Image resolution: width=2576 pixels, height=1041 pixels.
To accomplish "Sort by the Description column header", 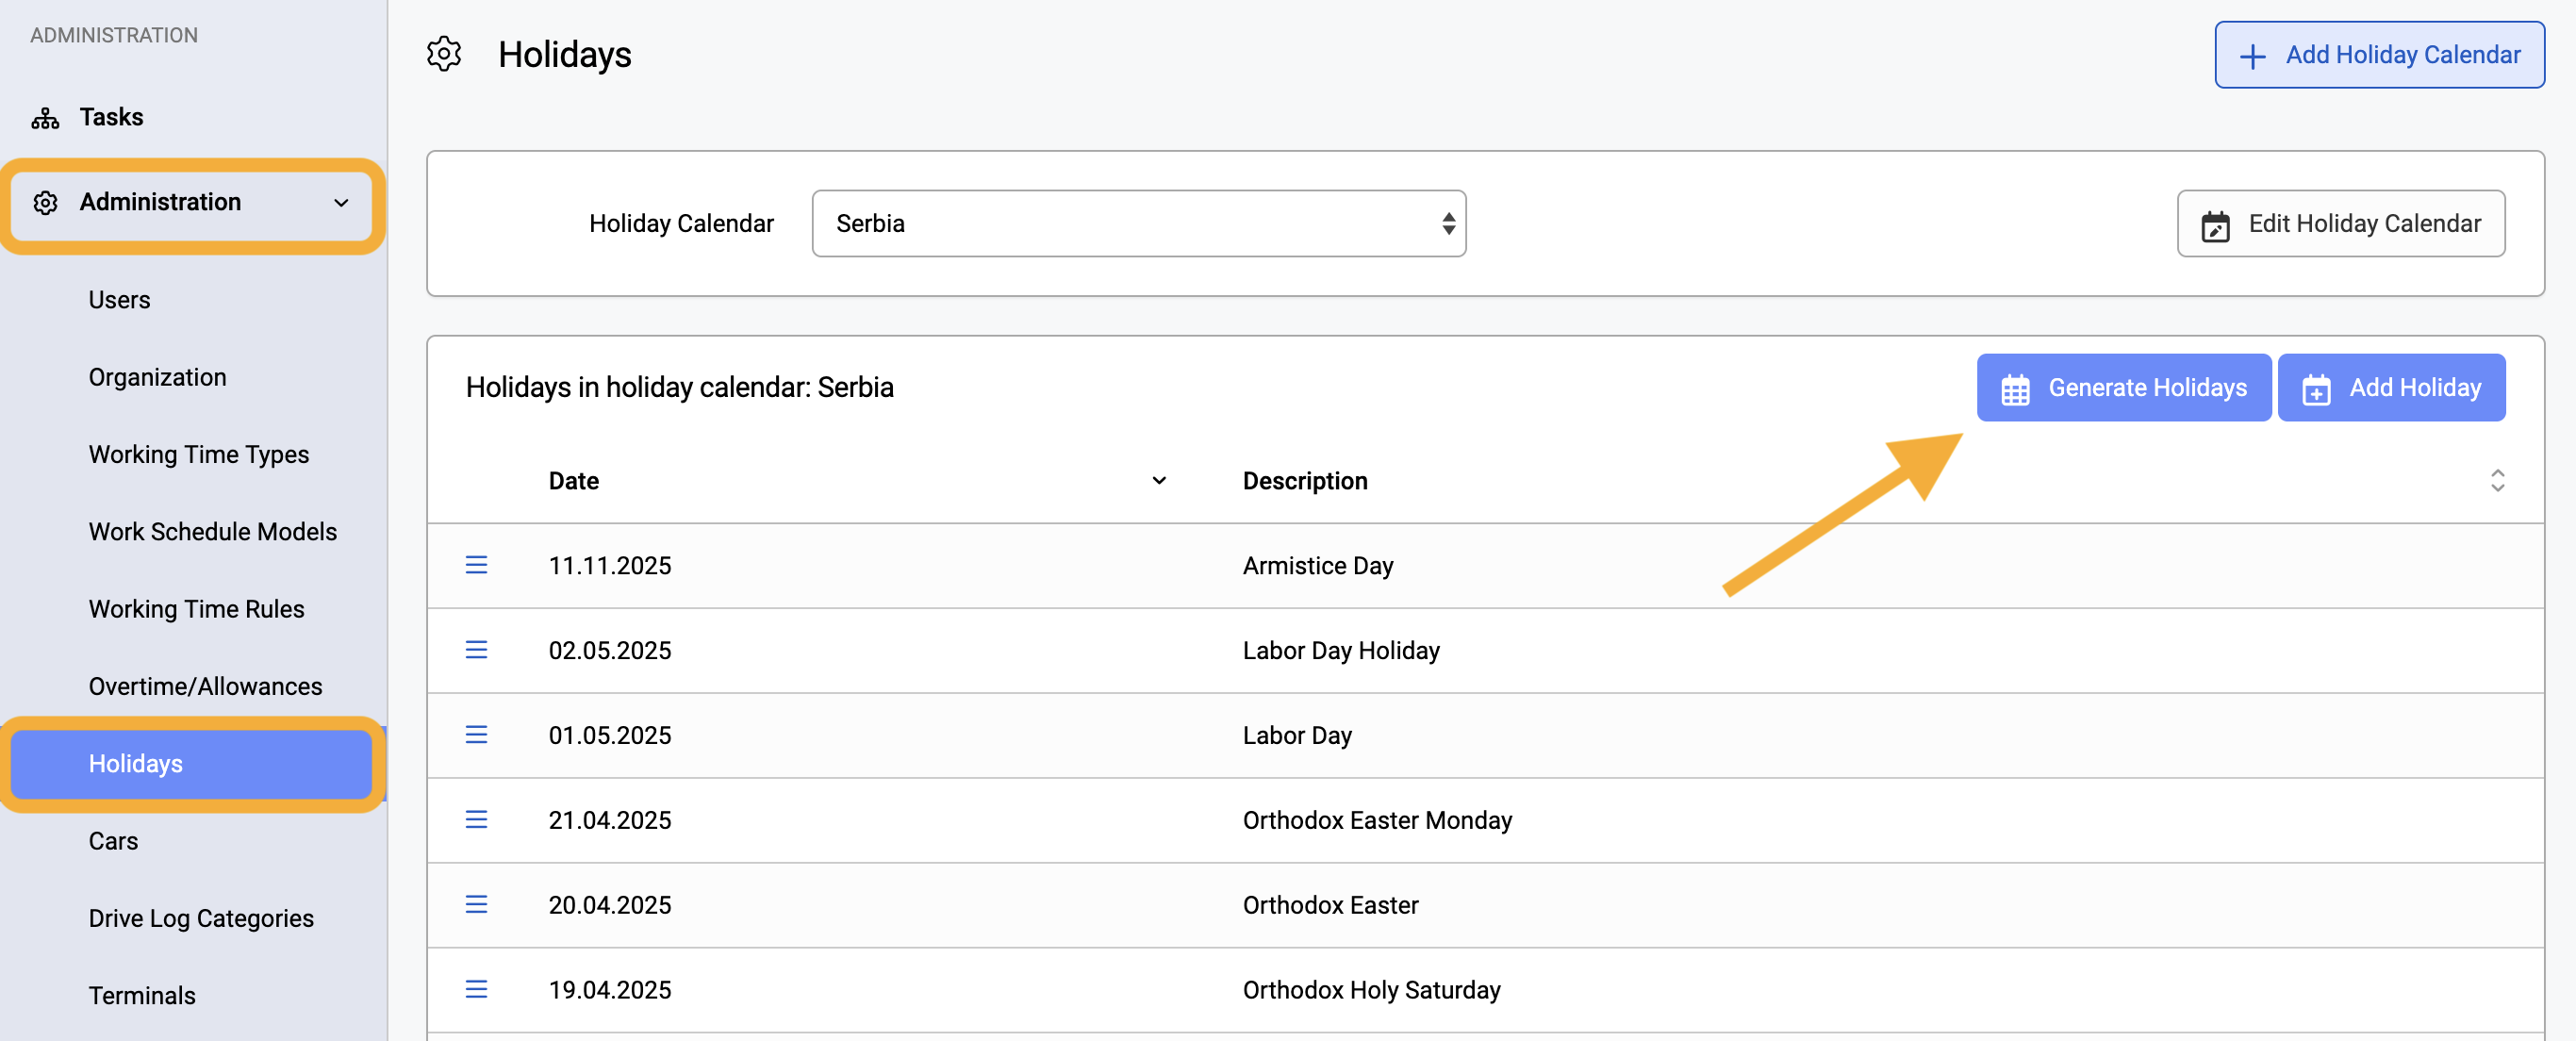I will pos(1304,481).
